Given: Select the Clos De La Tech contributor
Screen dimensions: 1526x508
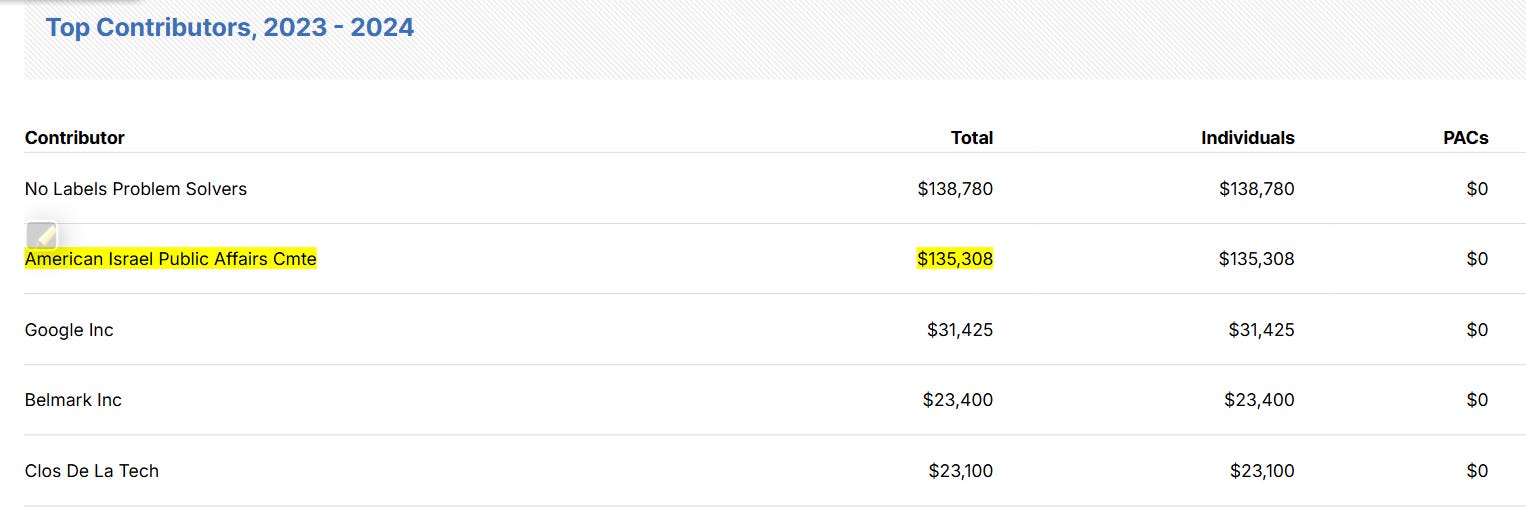Looking at the screenshot, I should tap(91, 471).
